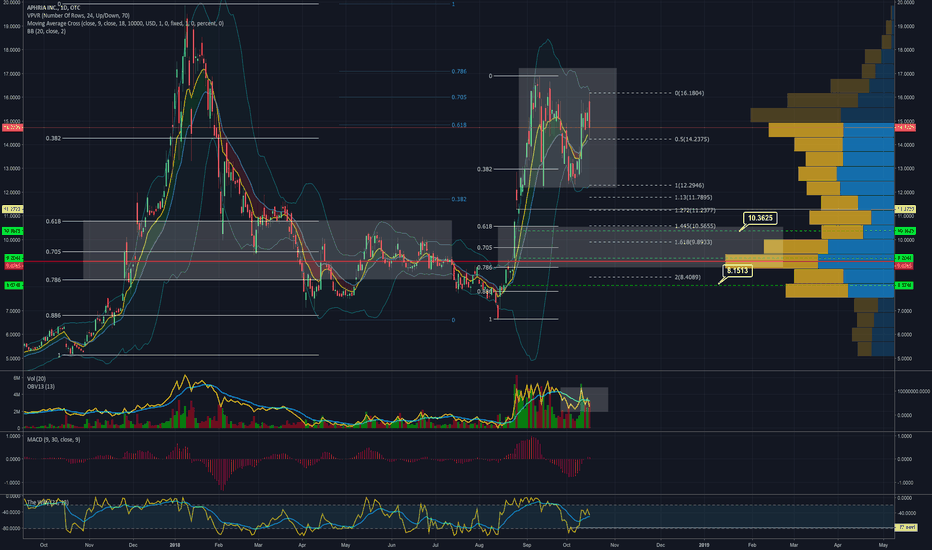Click the 1.13(11.7895) extension level label
Viewport: 932px width, 550px height.
(693, 197)
